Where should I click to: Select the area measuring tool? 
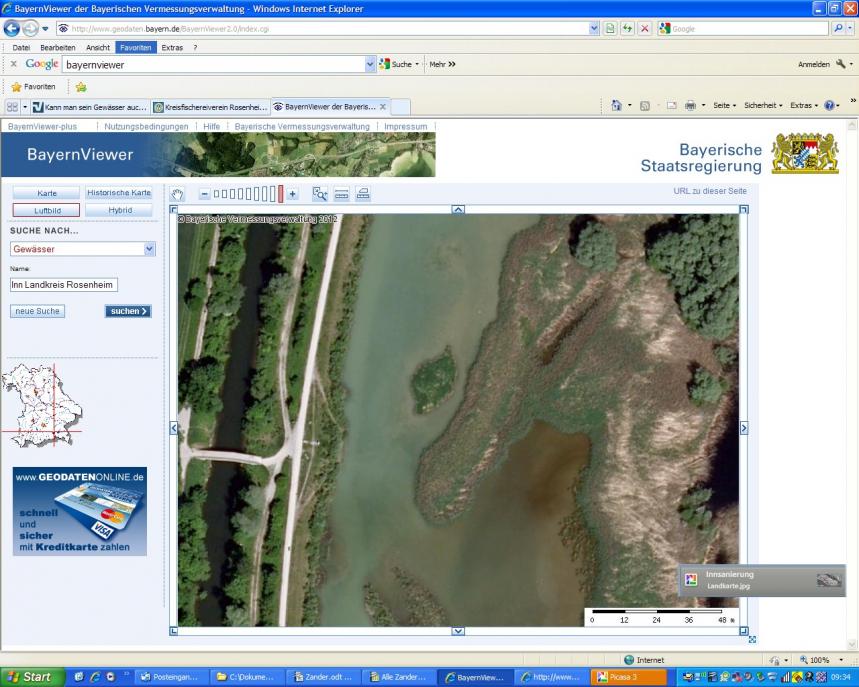[x=363, y=193]
